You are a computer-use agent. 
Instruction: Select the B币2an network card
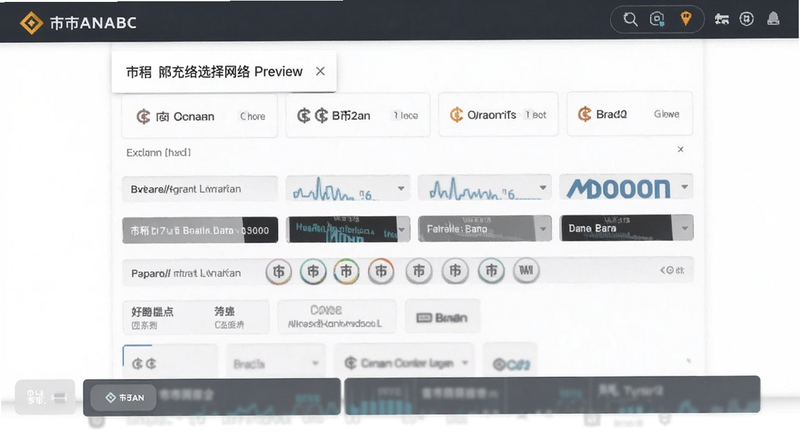click(358, 115)
